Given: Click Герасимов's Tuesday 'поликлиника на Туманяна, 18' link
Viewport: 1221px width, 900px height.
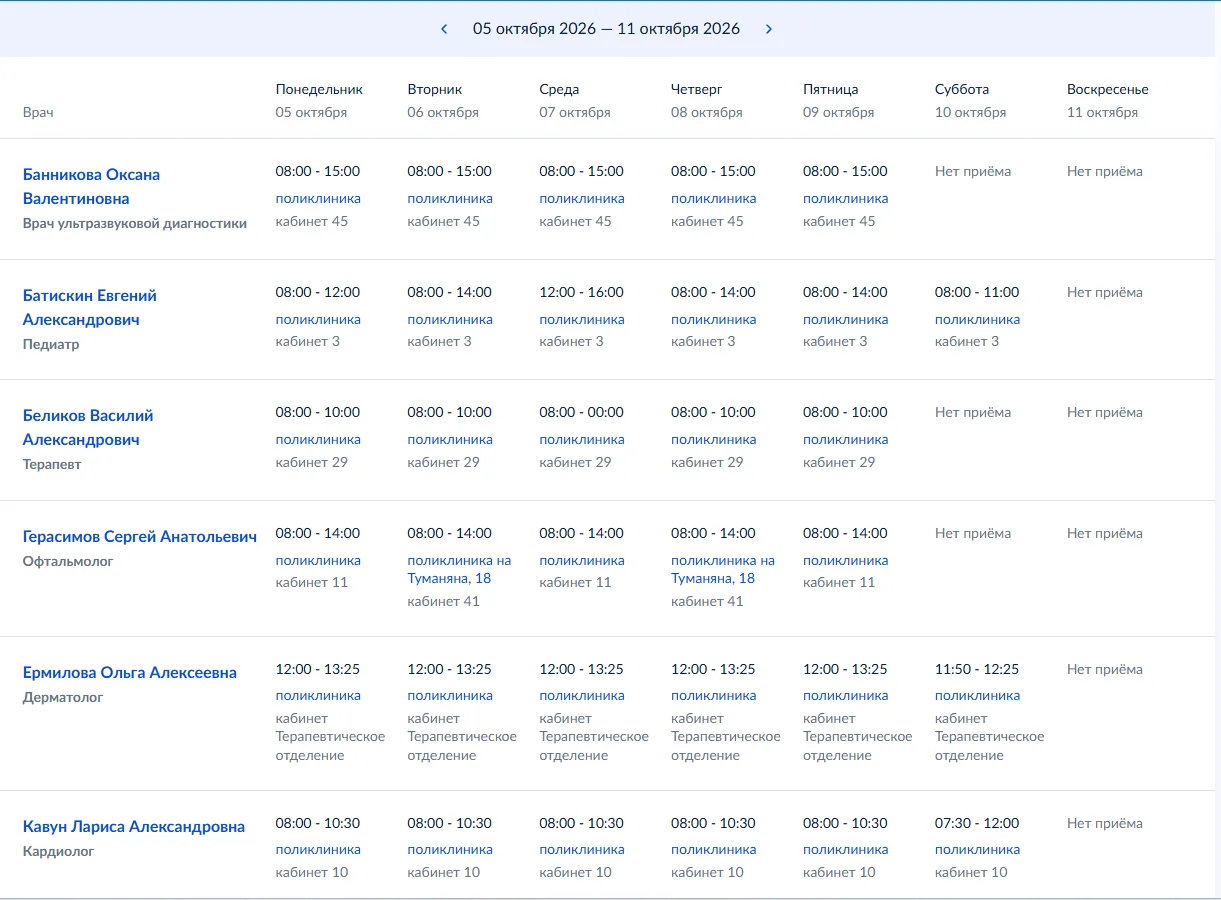Looking at the screenshot, I should [459, 569].
